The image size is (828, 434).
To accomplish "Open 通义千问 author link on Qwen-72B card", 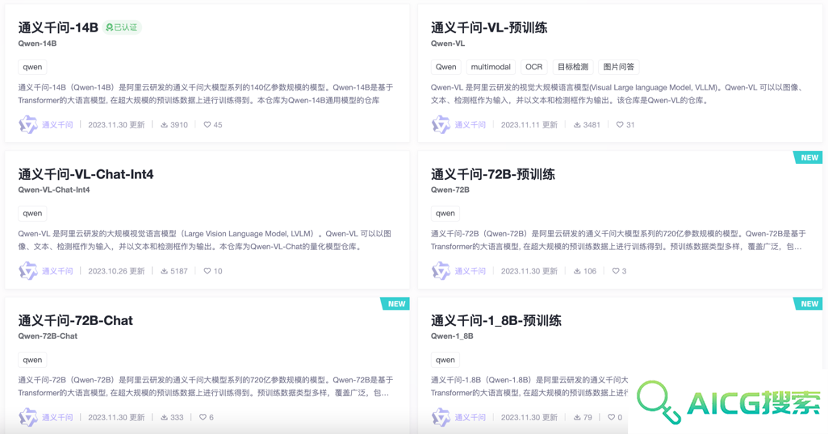I will 471,271.
